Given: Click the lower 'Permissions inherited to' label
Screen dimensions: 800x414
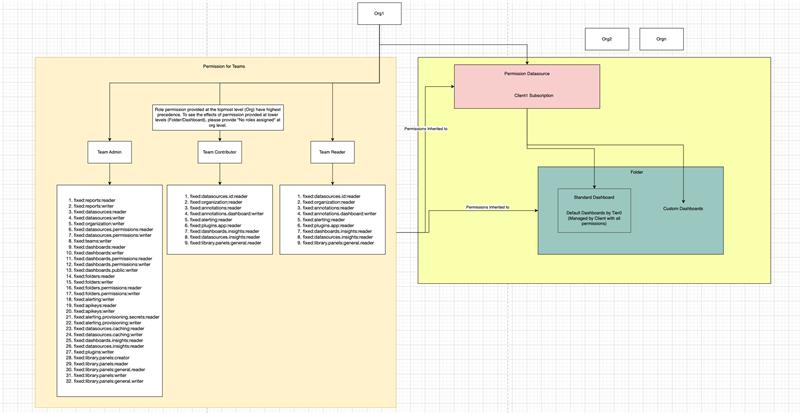Looking at the screenshot, I should (488, 207).
